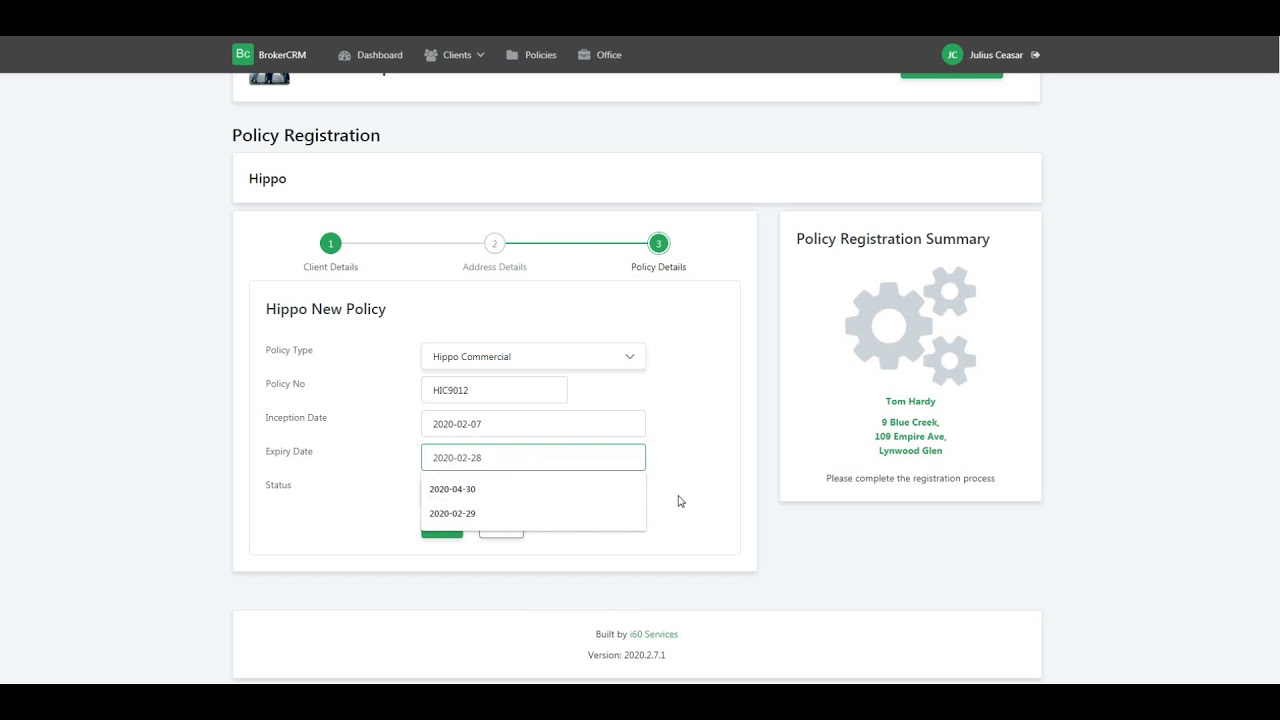Click the Clients people icon
Image resolution: width=1280 pixels, height=720 pixels.
(431, 55)
